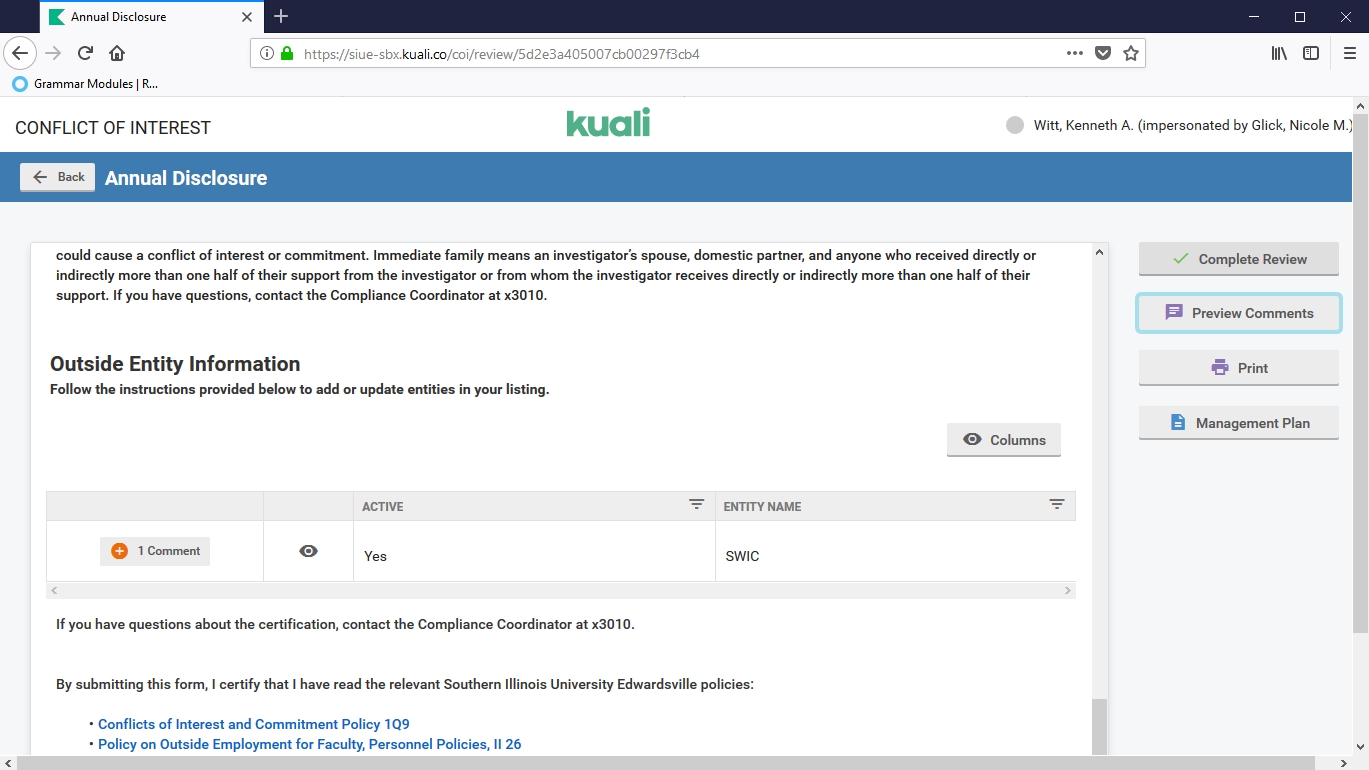Bookmark this page with the star icon
The height and width of the screenshot is (770, 1369).
(1130, 53)
